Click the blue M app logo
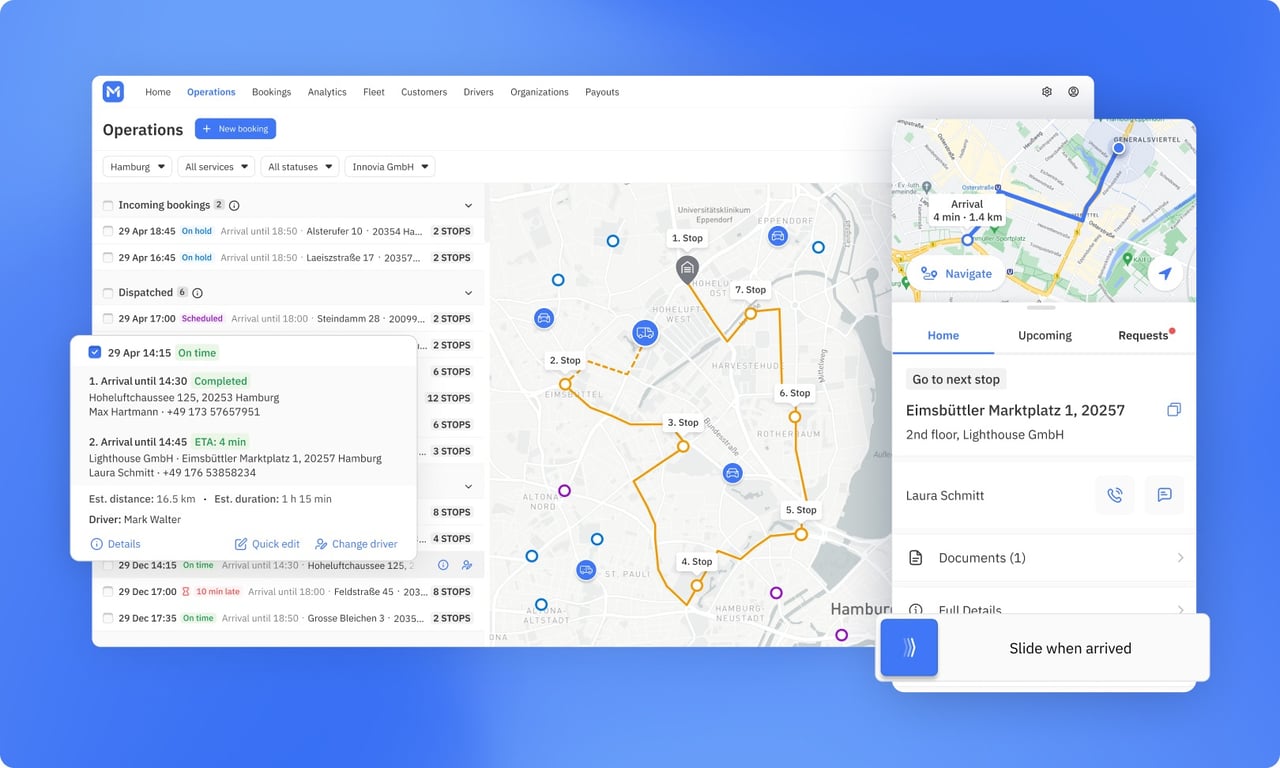 tap(113, 92)
